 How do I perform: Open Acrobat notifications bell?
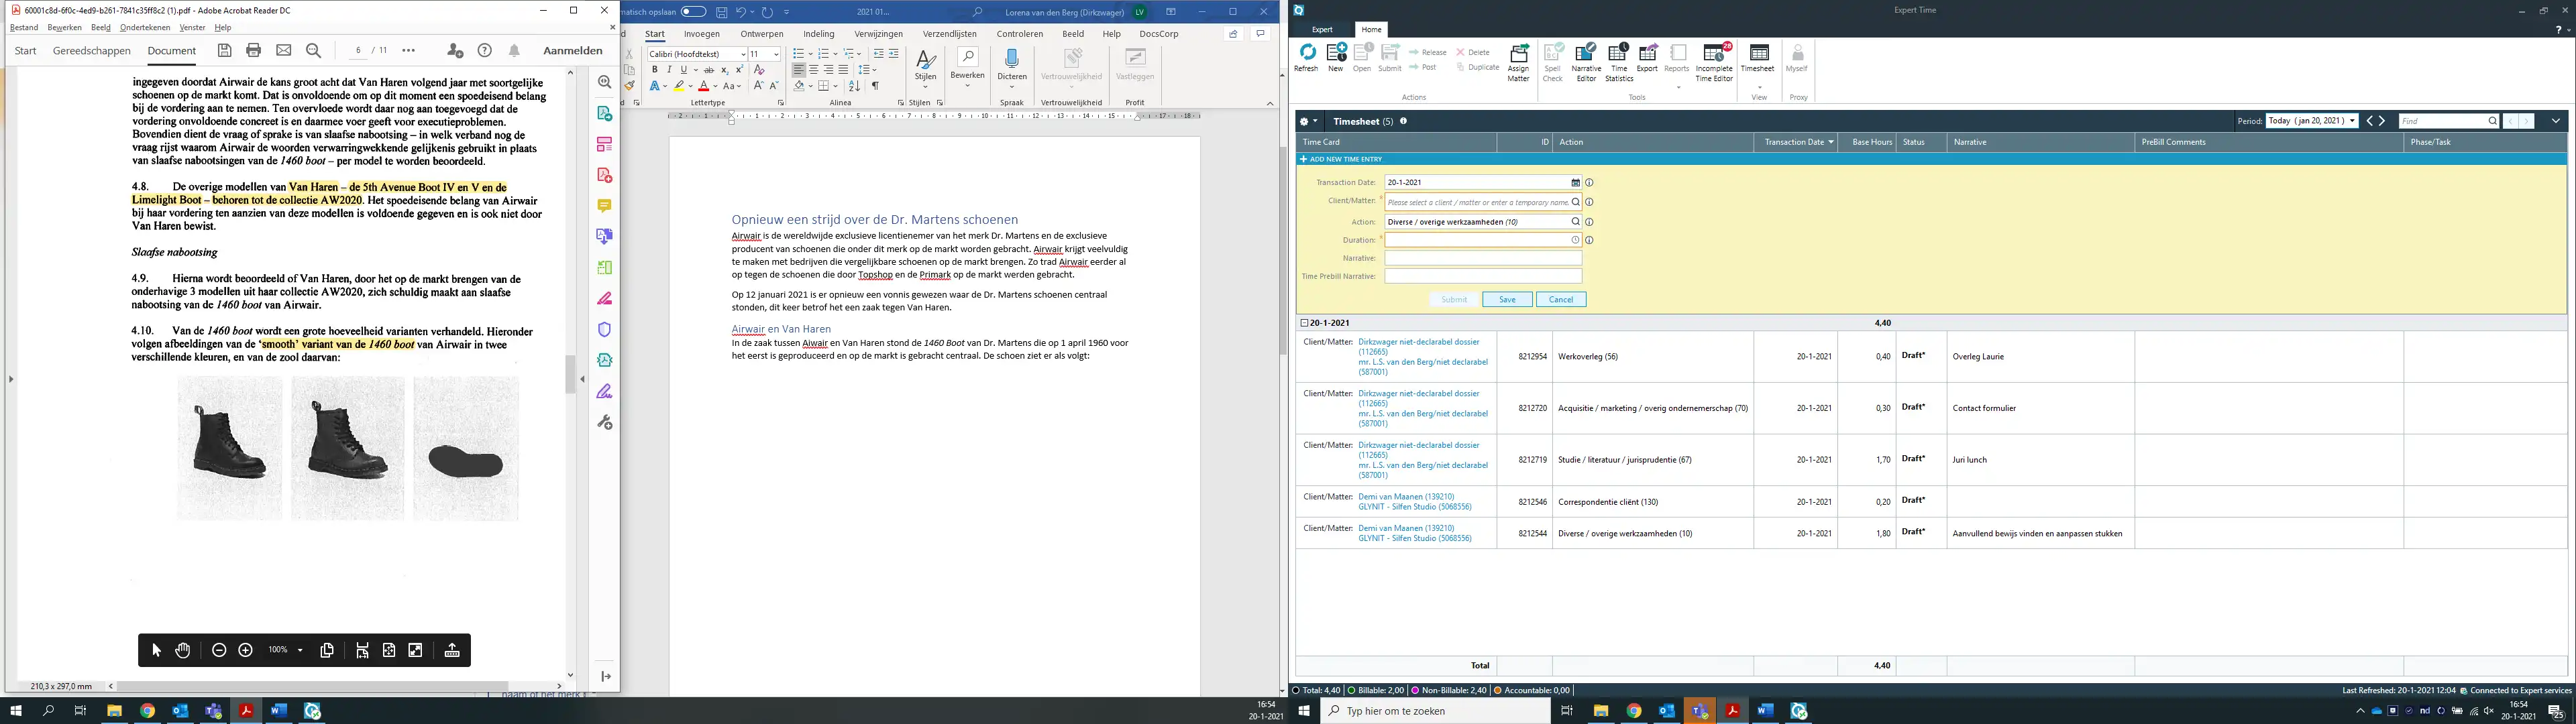pos(514,50)
